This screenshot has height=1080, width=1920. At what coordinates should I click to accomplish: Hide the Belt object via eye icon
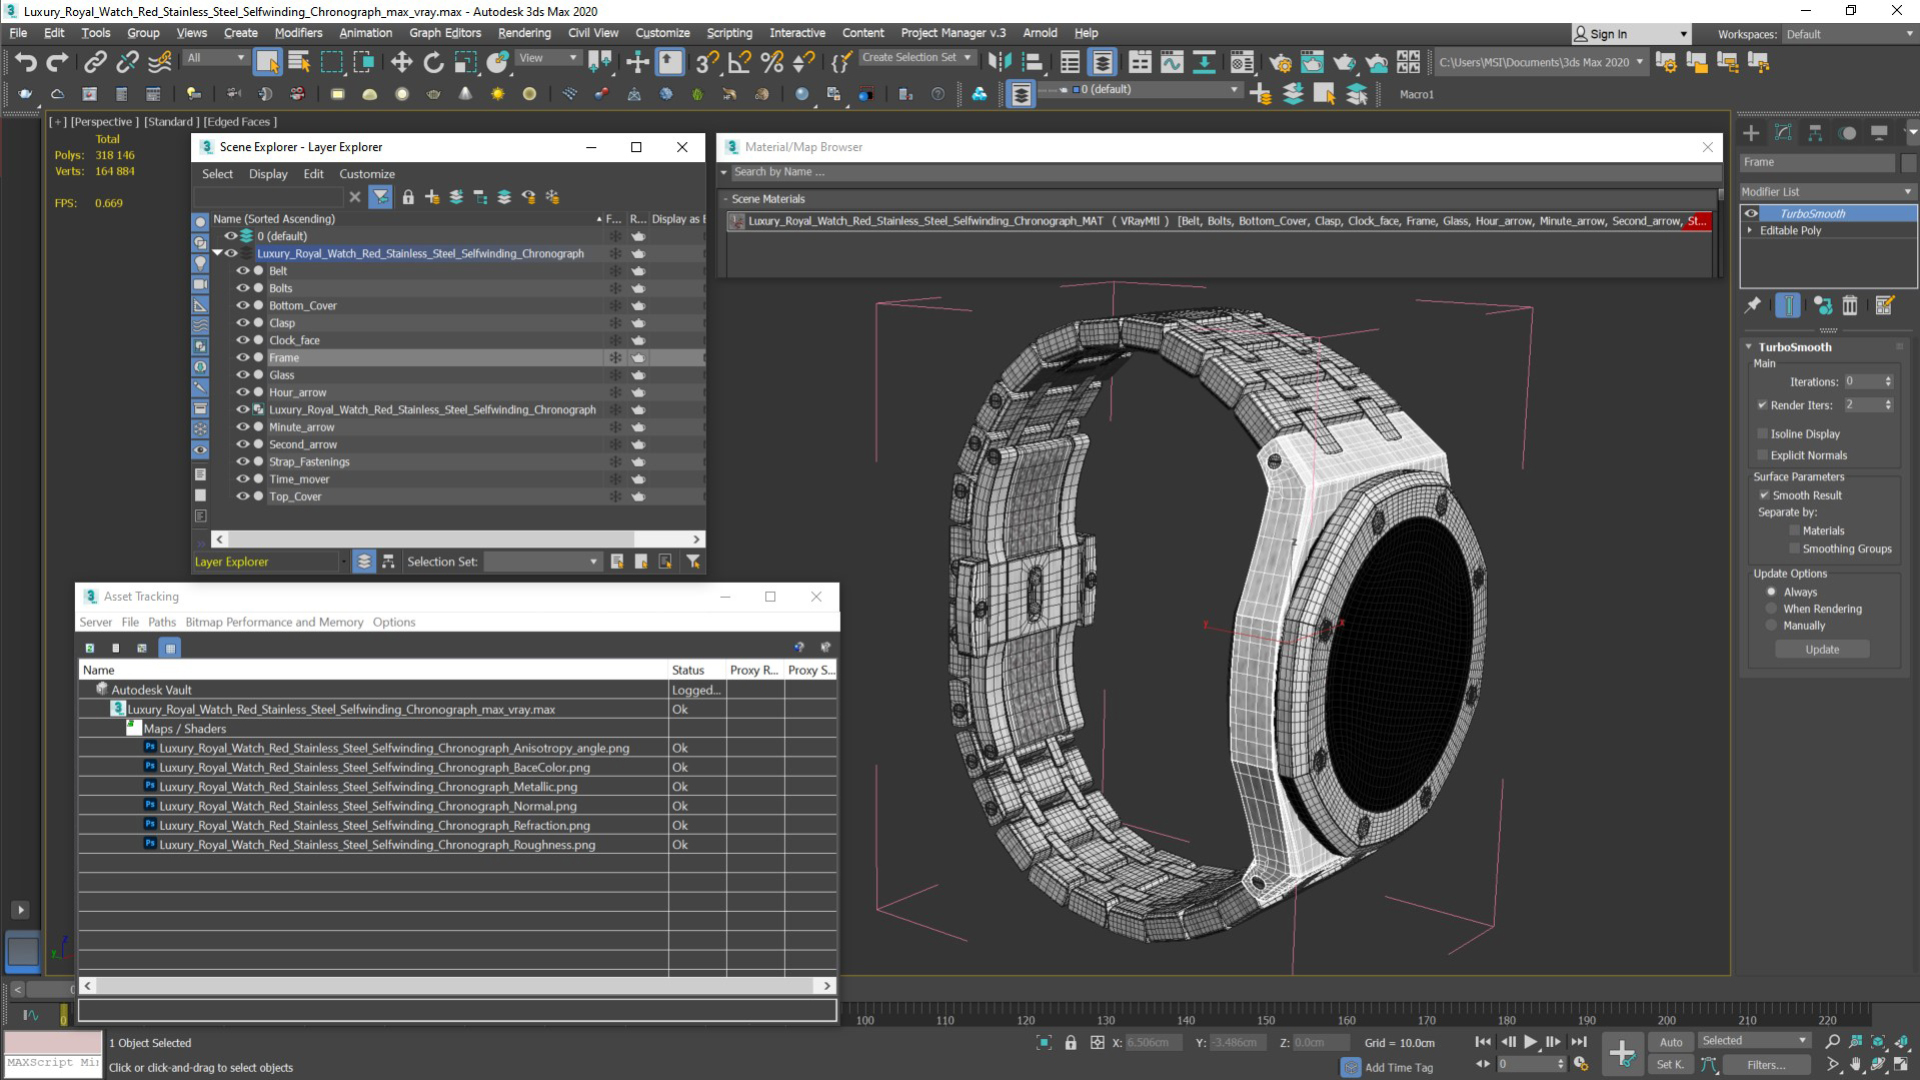pyautogui.click(x=243, y=271)
